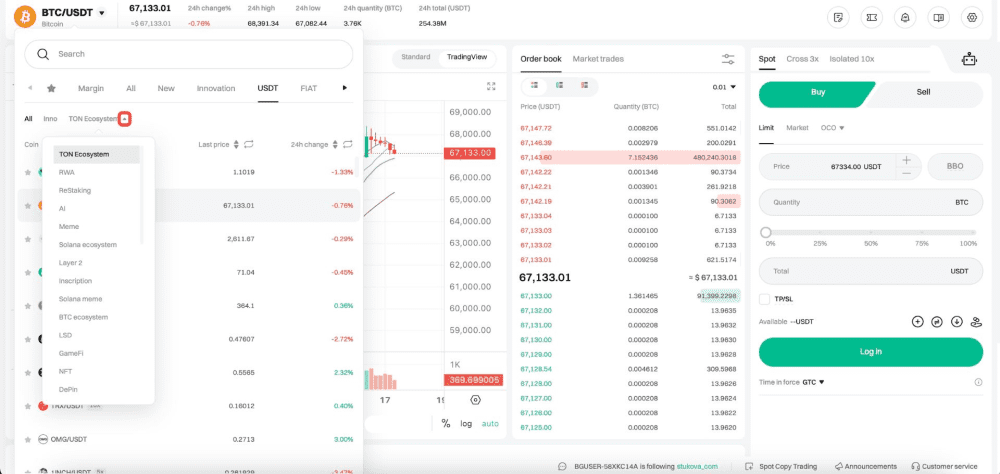This screenshot has height=474, width=1000.
Task: Switch to the Sell side
Action: tap(923, 92)
